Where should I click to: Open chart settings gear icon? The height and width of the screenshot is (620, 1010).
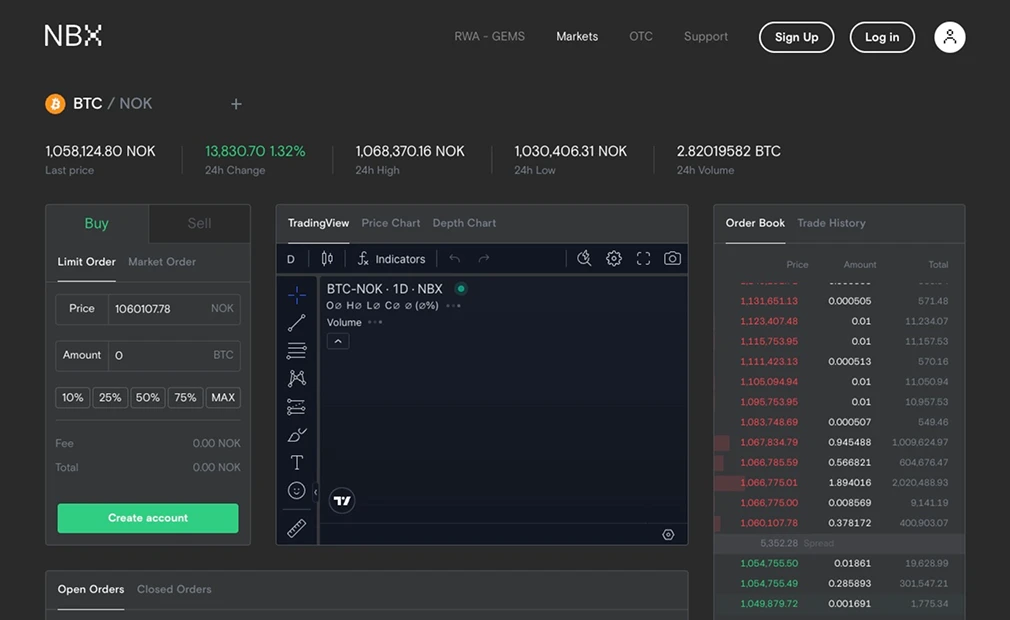coord(614,258)
